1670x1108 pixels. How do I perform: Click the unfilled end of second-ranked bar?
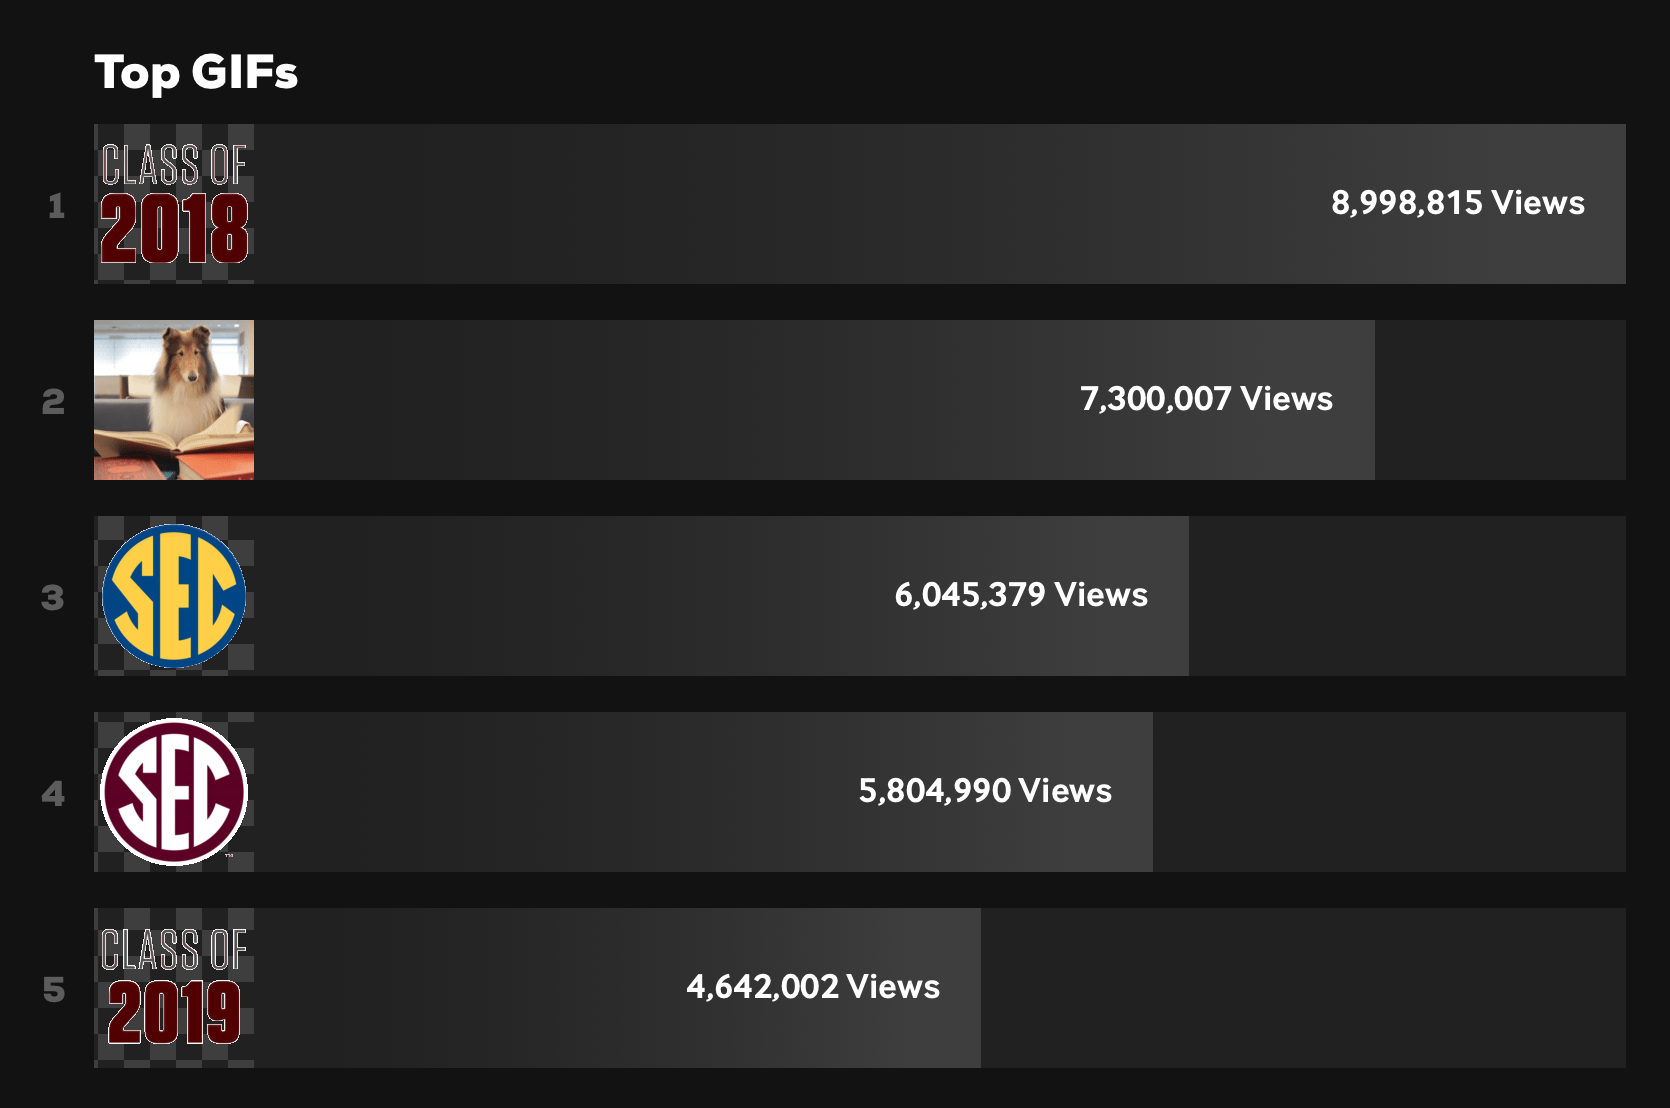(1500, 400)
